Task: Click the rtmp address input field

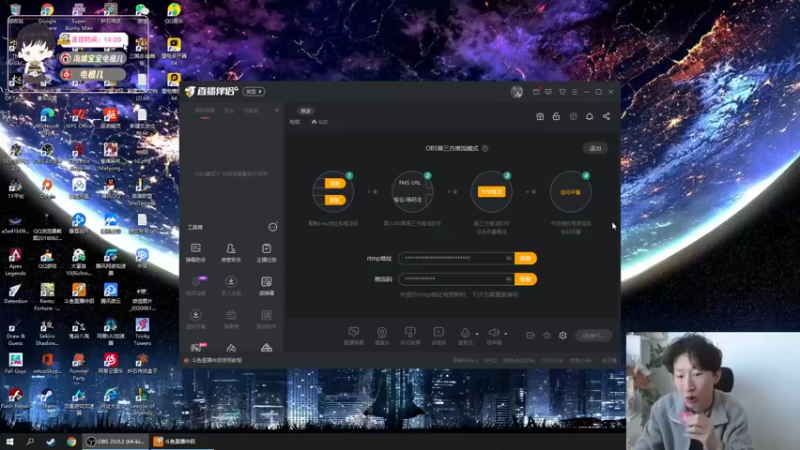Action: (456, 258)
